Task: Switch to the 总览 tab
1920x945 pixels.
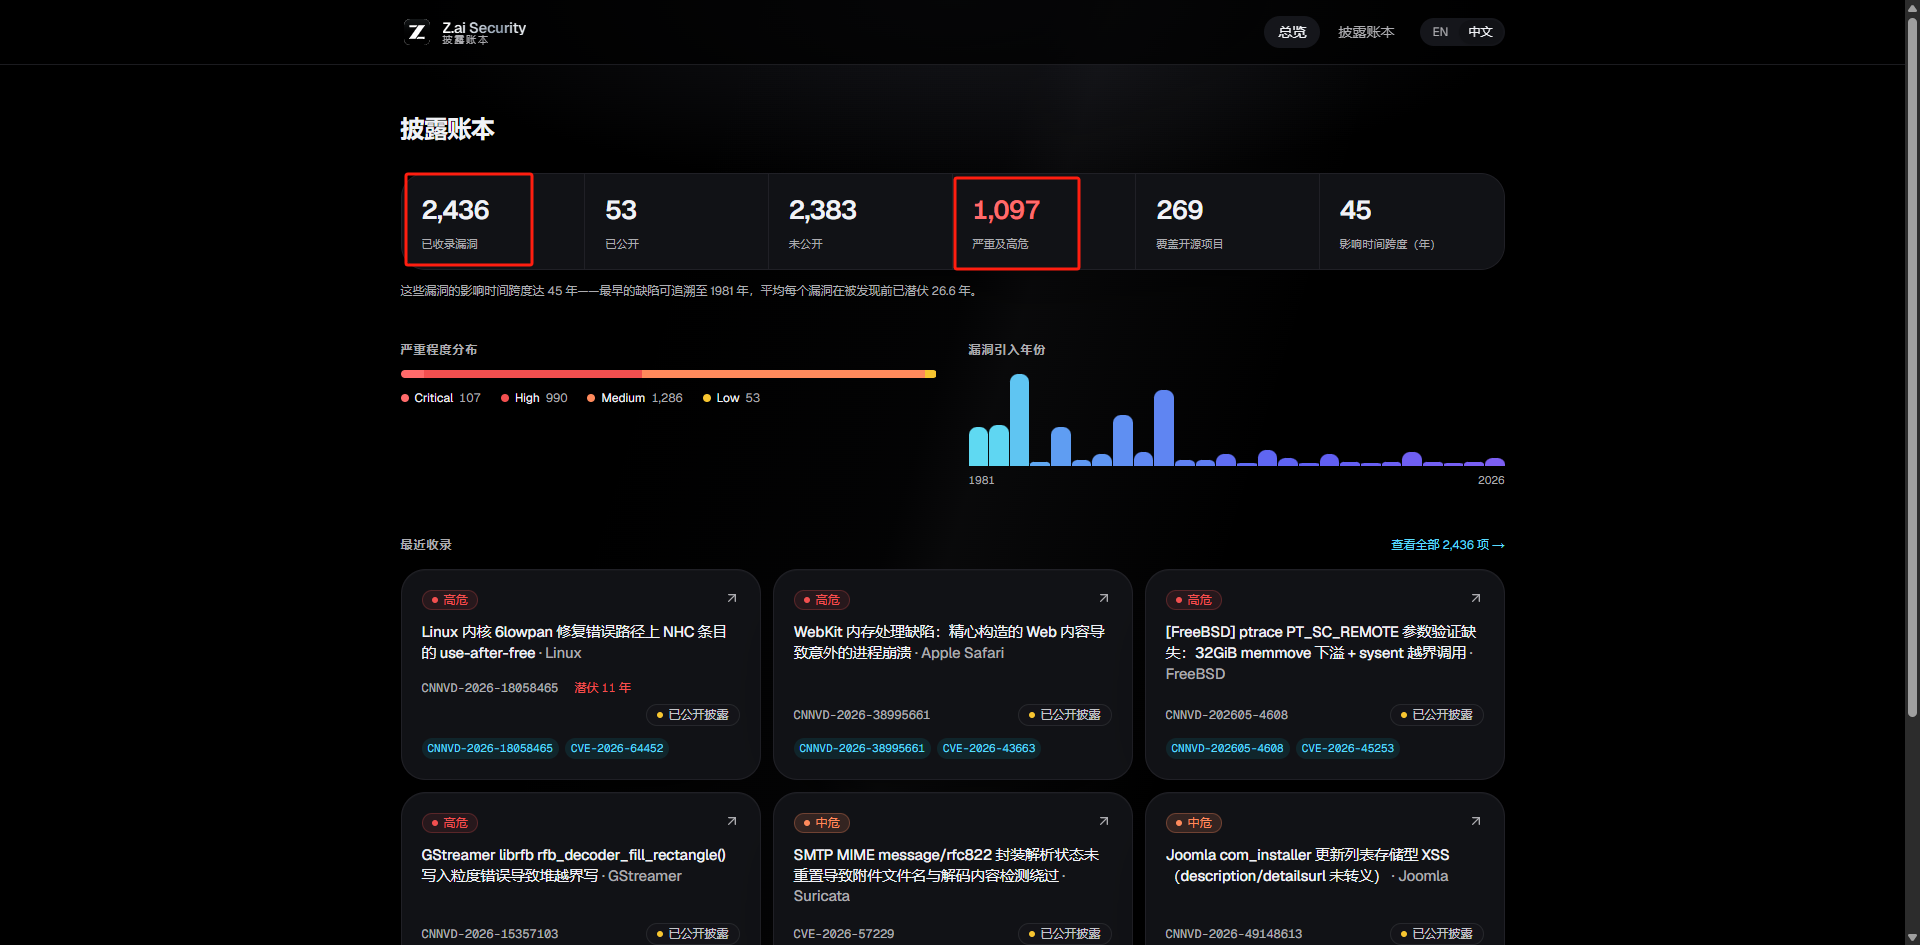Action: [x=1292, y=32]
